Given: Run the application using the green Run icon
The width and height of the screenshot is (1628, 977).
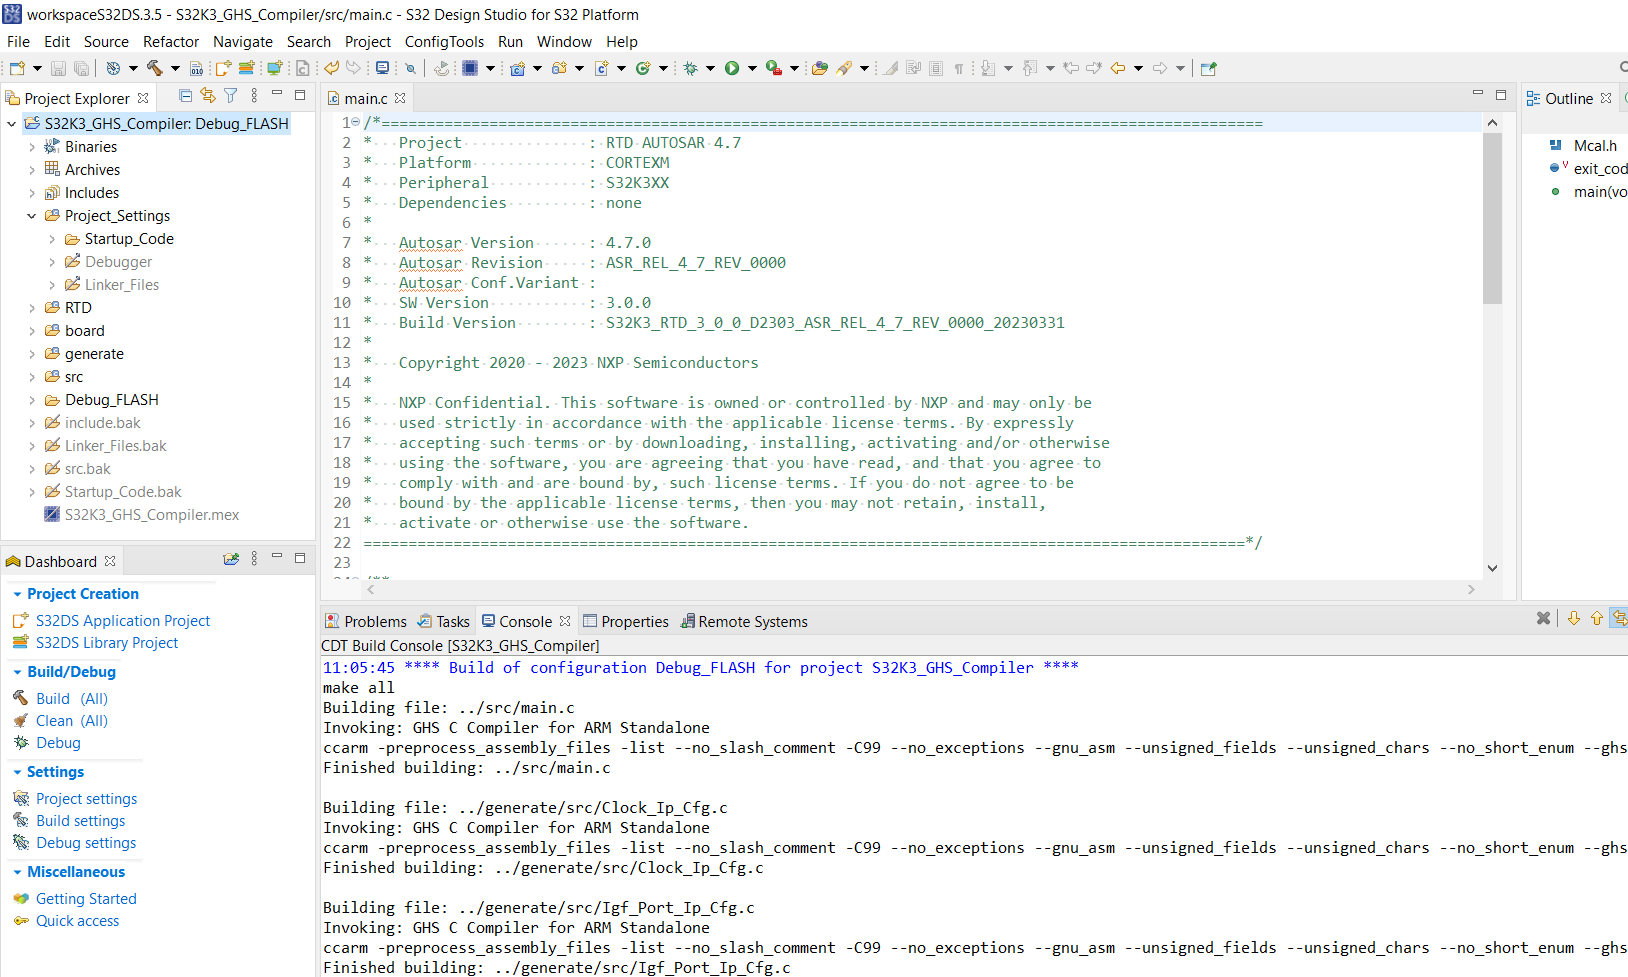Looking at the screenshot, I should coord(733,68).
